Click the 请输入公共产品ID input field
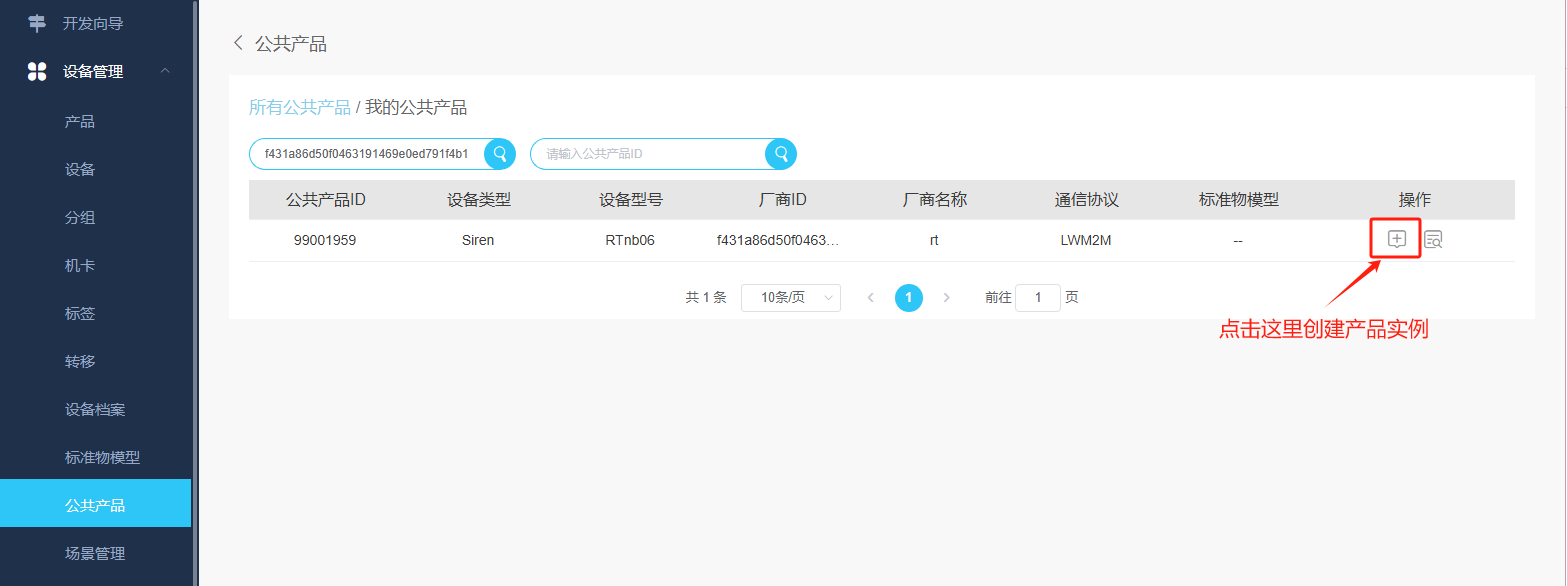 pos(650,154)
